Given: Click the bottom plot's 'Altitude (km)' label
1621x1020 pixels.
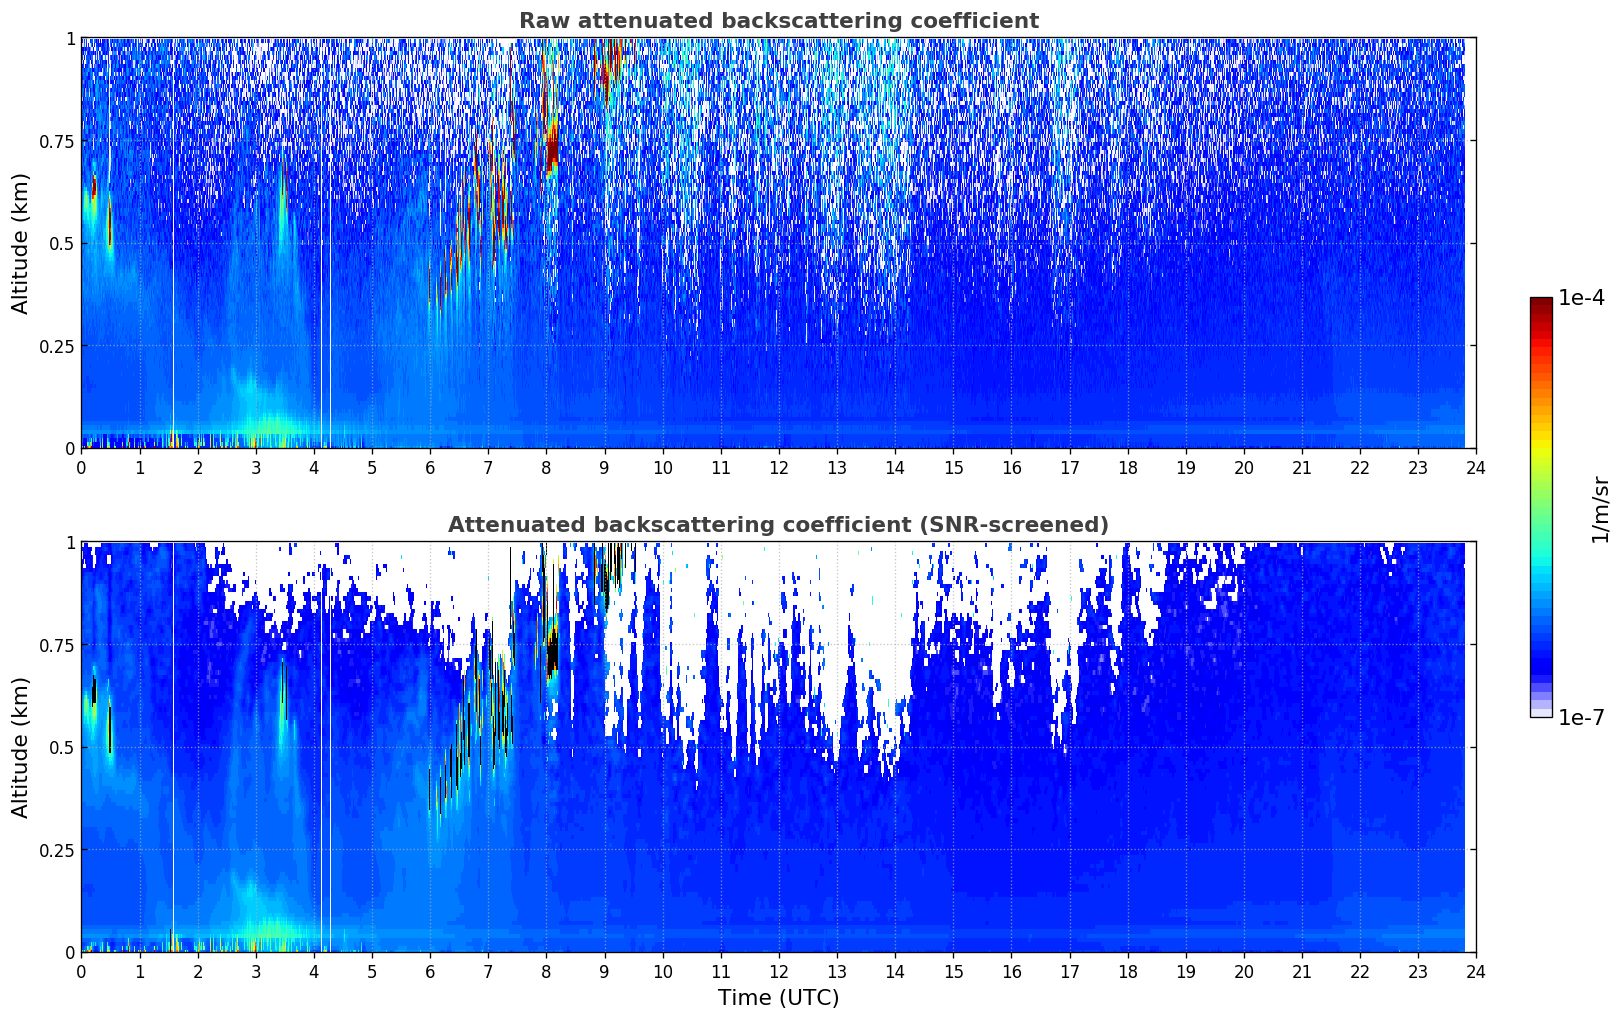Looking at the screenshot, I should point(21,747).
